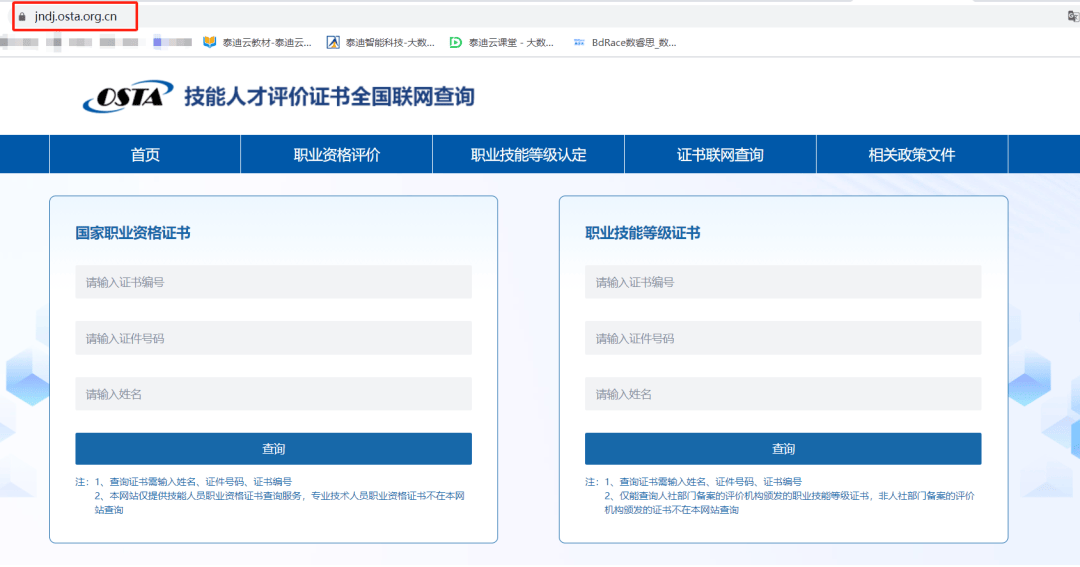
Task: Click the padlock site security icon
Action: [22, 17]
